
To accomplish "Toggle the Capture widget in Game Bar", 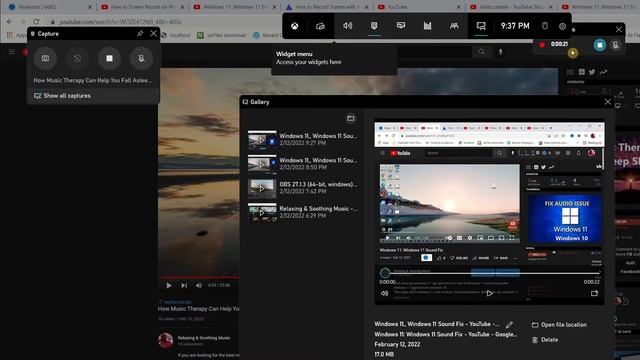I will [x=374, y=26].
